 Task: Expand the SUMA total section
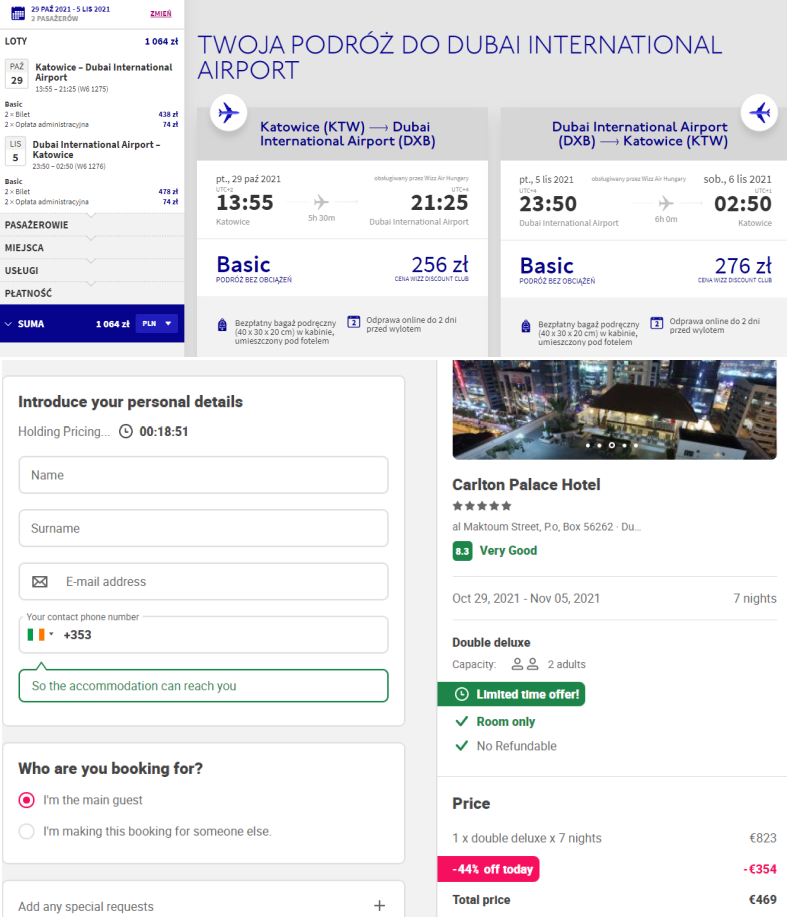[10, 324]
